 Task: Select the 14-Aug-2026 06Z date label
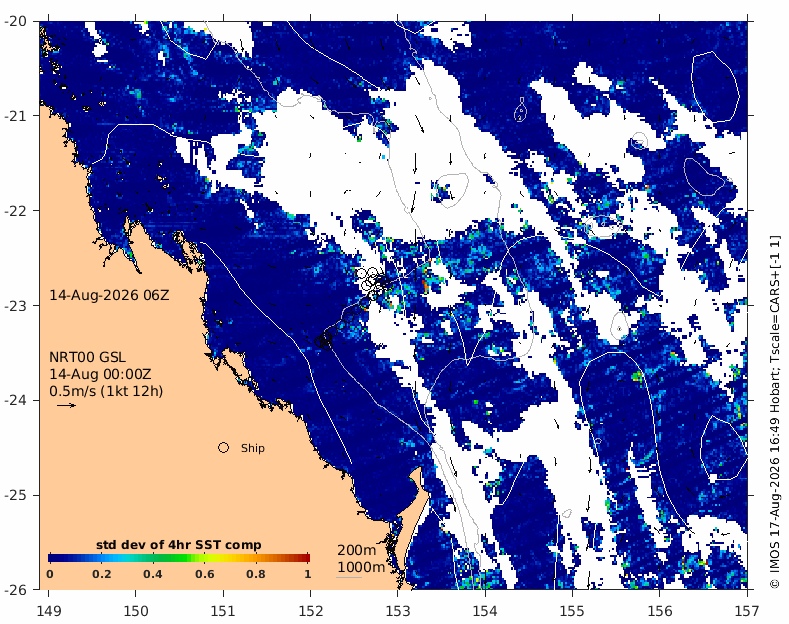pyautogui.click(x=109, y=295)
